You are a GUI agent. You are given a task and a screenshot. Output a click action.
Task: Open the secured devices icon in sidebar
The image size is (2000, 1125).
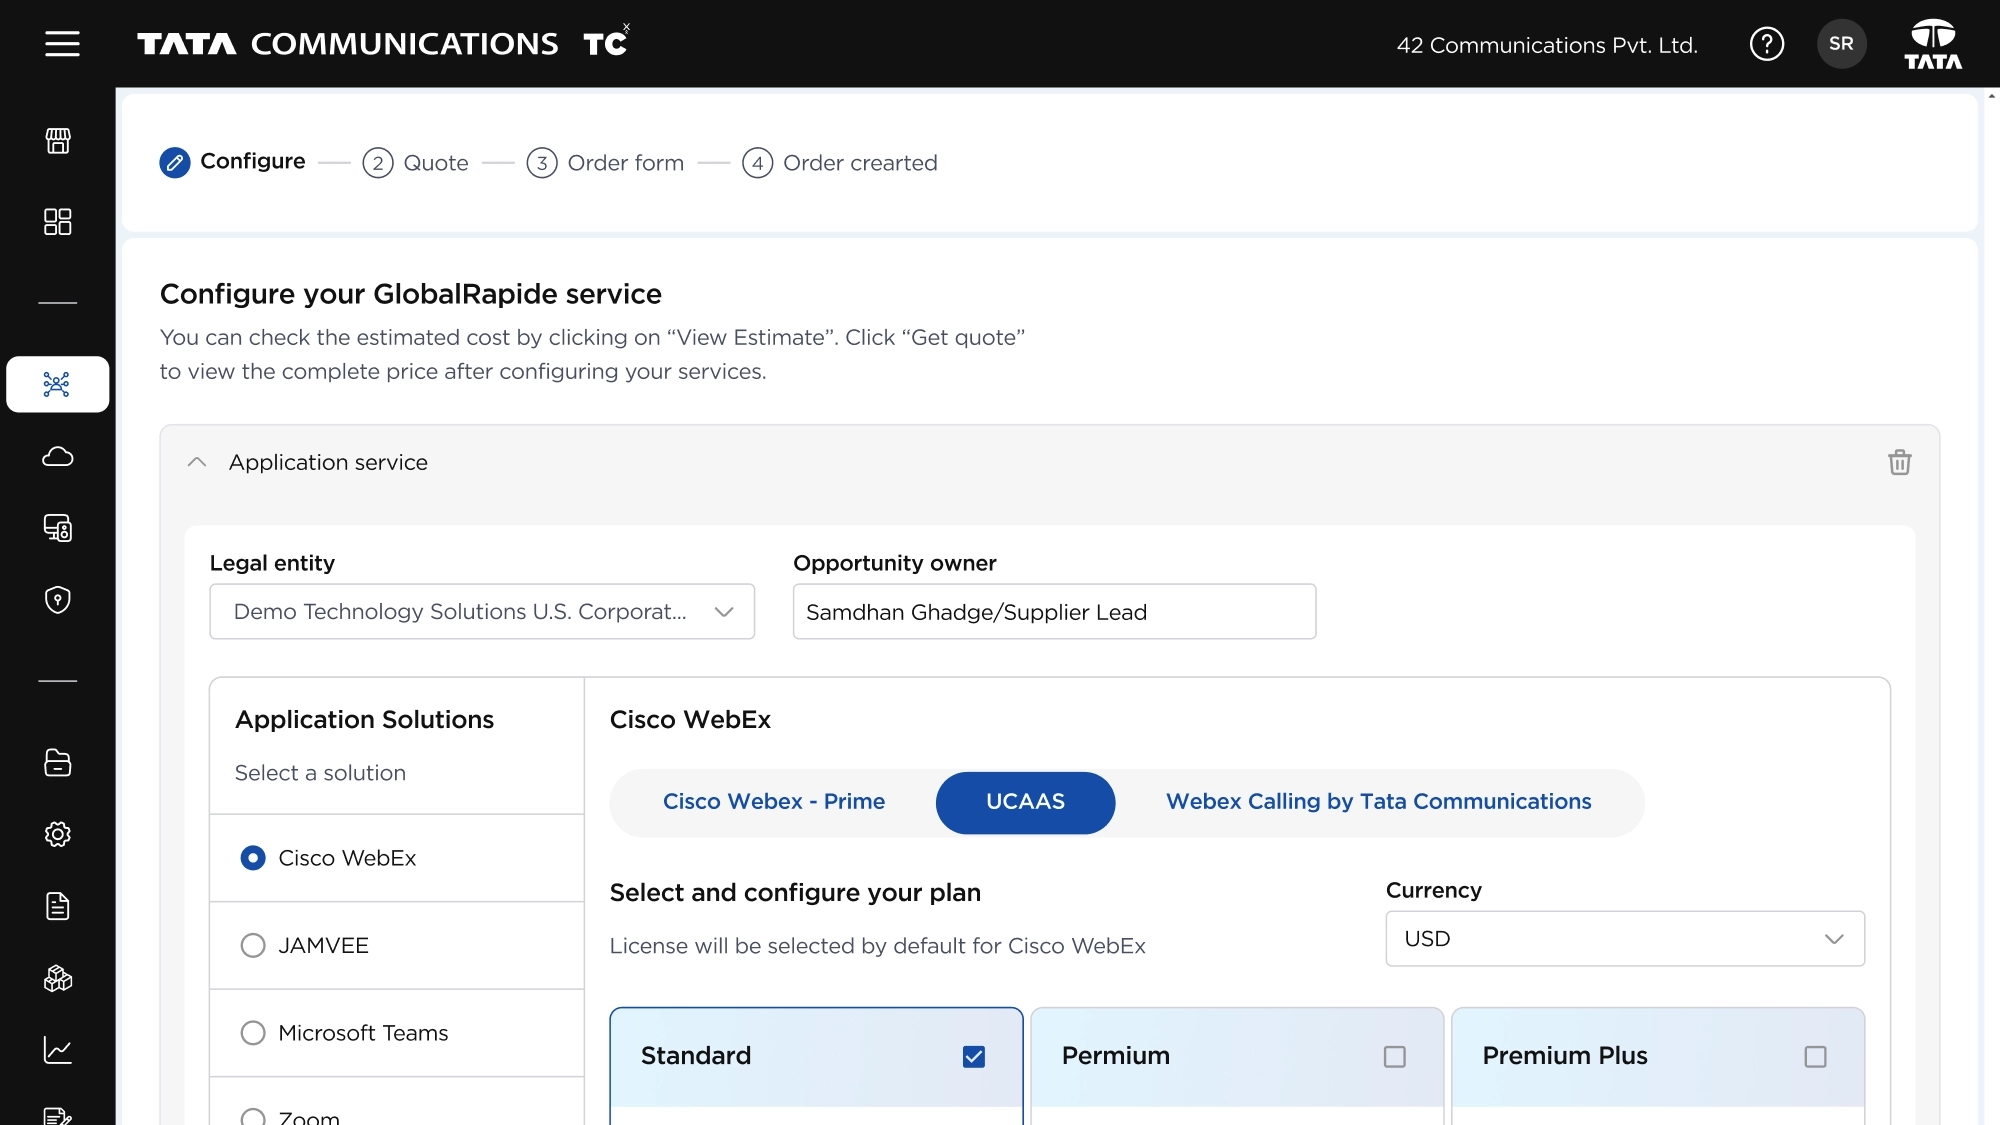(x=58, y=528)
